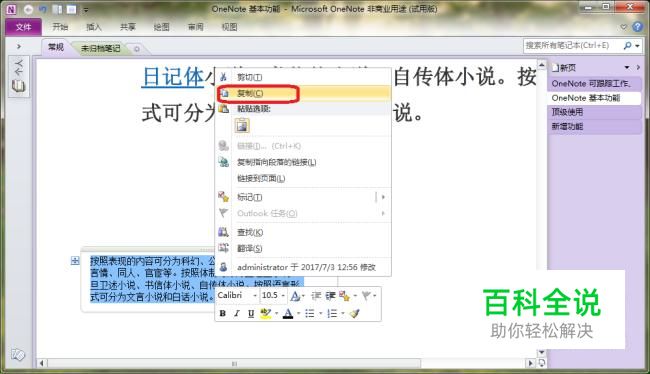The image size is (650, 374).
Task: Switch to the 共享 ribbon tab
Action: [x=128, y=27]
